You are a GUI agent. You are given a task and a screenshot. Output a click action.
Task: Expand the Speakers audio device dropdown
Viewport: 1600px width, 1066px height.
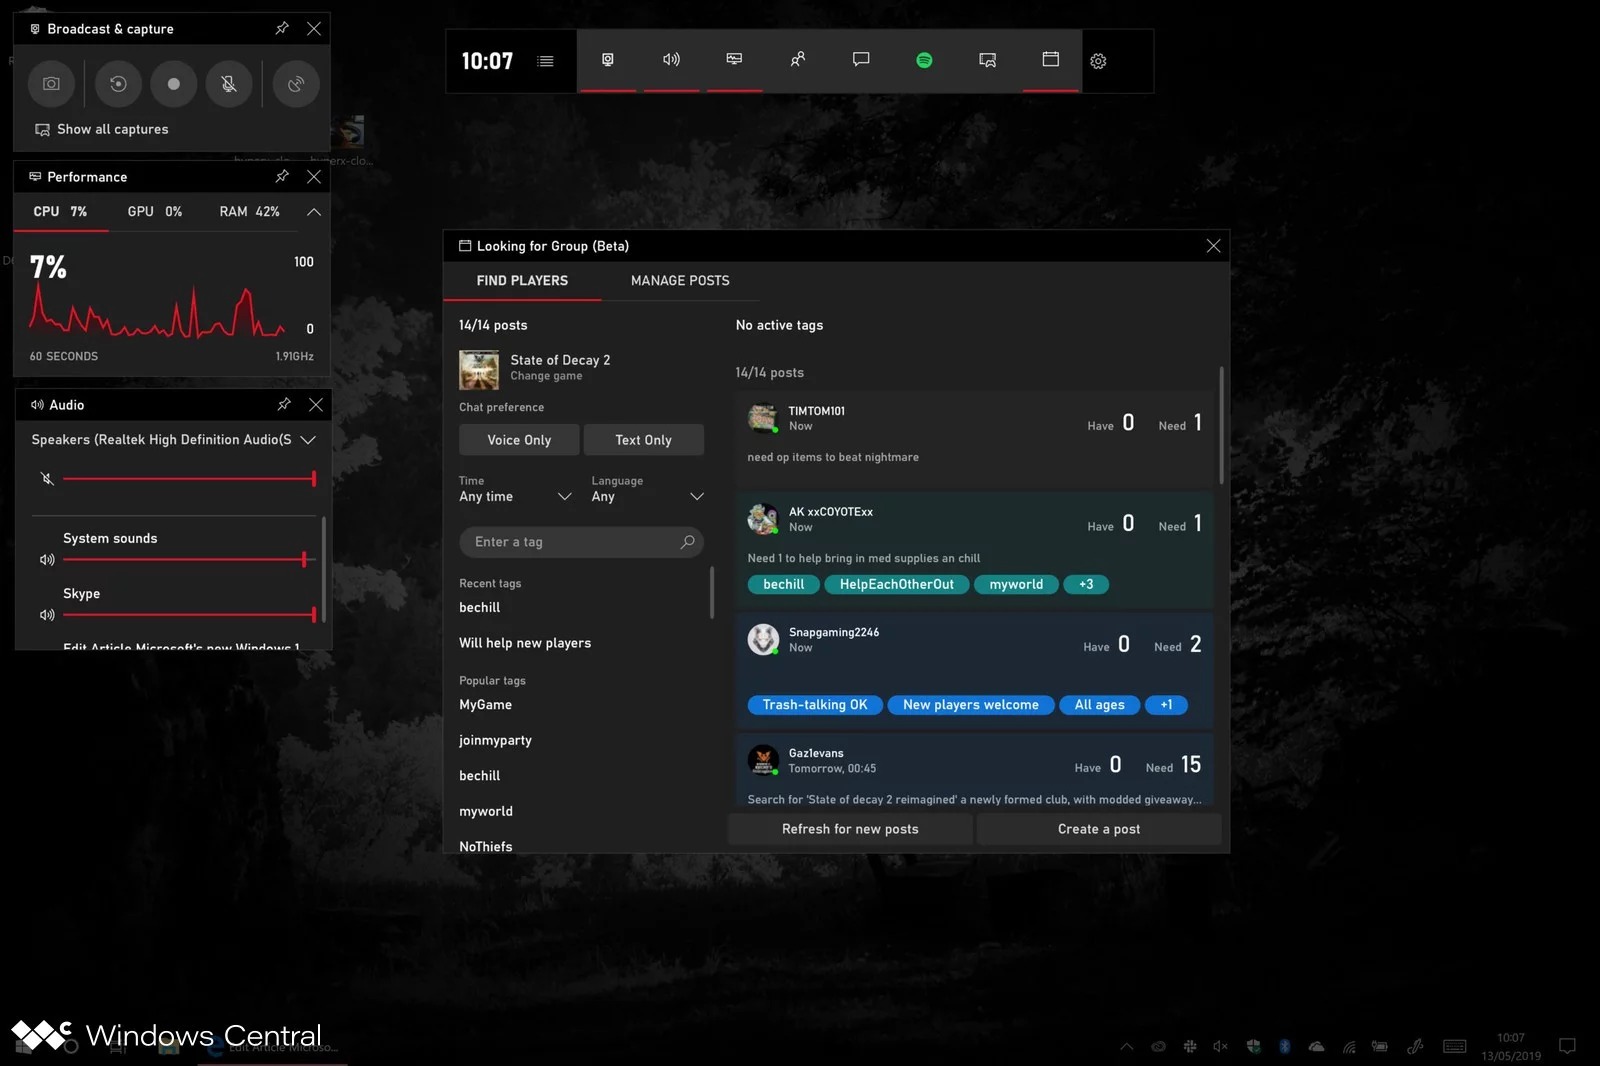(308, 440)
